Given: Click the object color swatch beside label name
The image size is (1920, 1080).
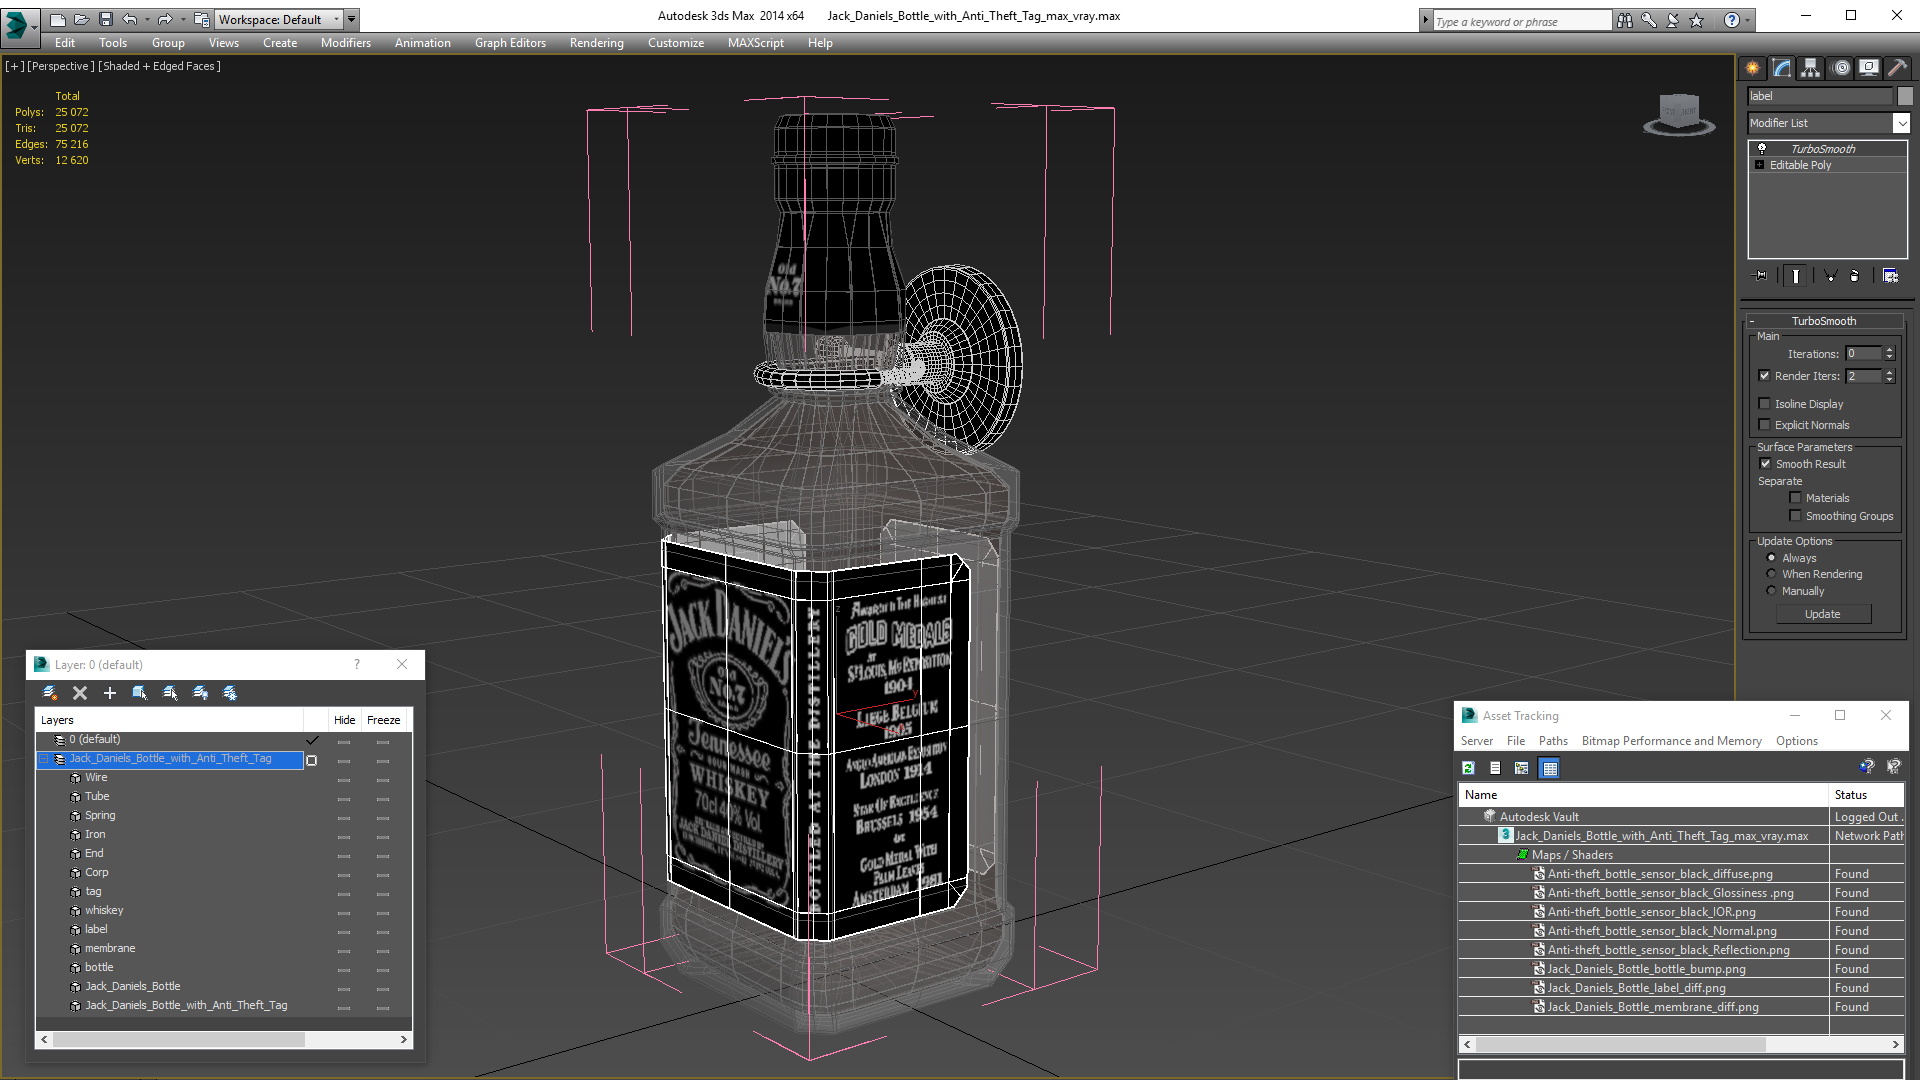Looking at the screenshot, I should pyautogui.click(x=1905, y=96).
